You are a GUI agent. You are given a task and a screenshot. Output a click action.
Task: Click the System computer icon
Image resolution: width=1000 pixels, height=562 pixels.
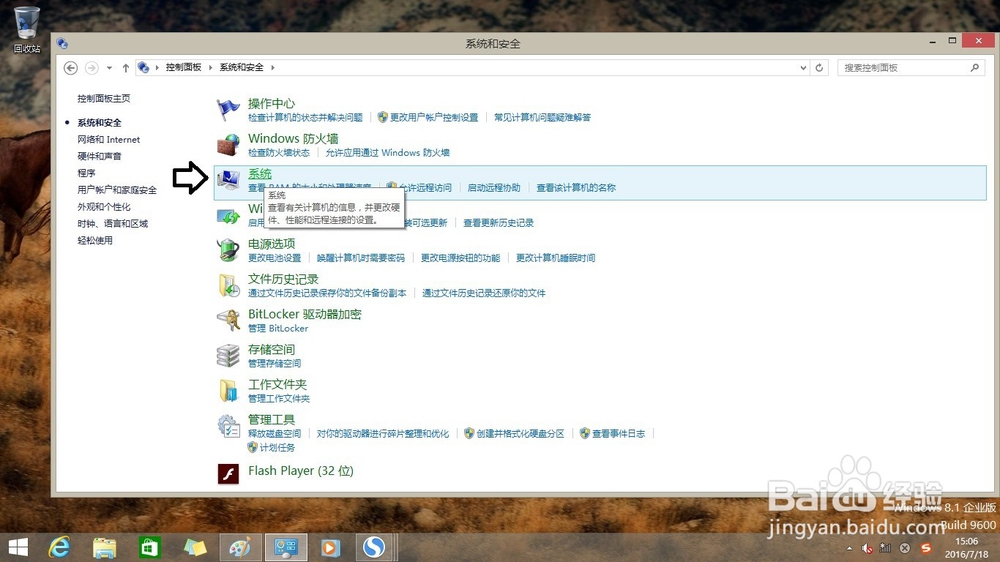[228, 180]
